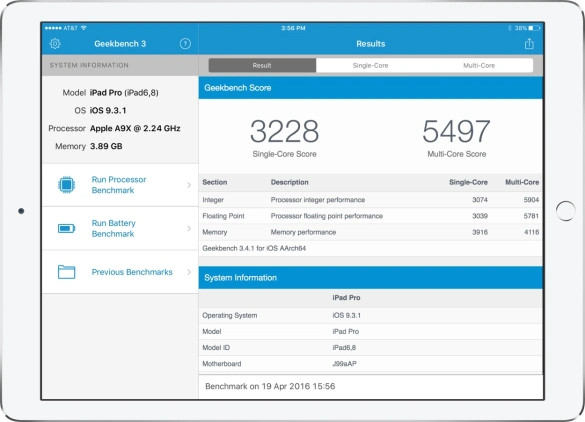Tap the Multi-Core column header
This screenshot has width=585, height=422.
(x=522, y=182)
